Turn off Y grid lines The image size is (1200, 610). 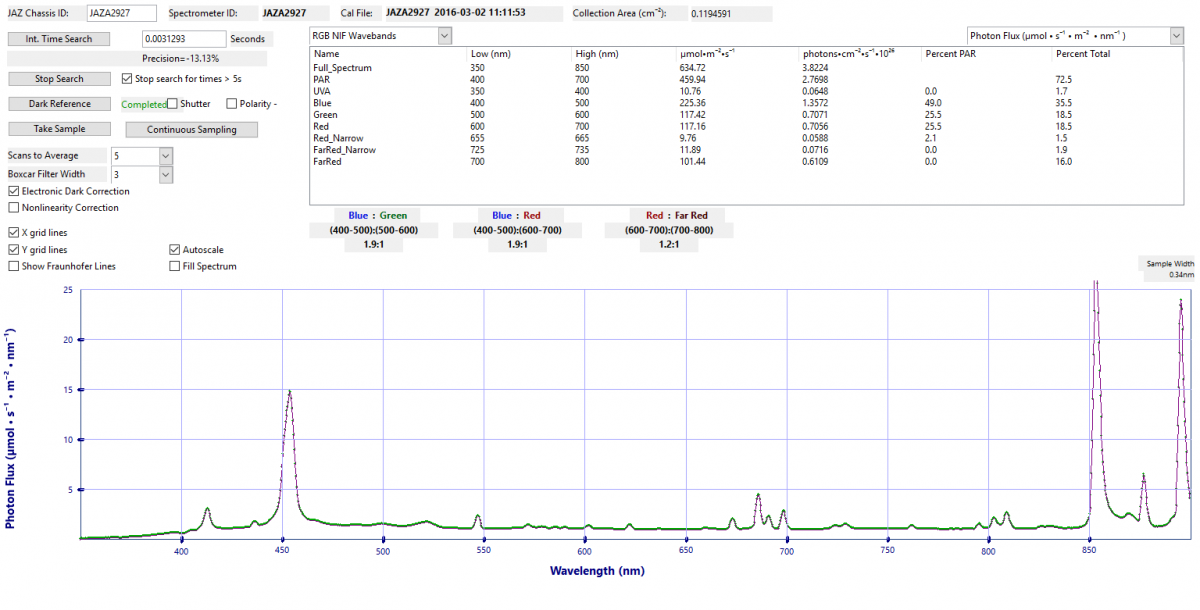pyautogui.click(x=14, y=250)
